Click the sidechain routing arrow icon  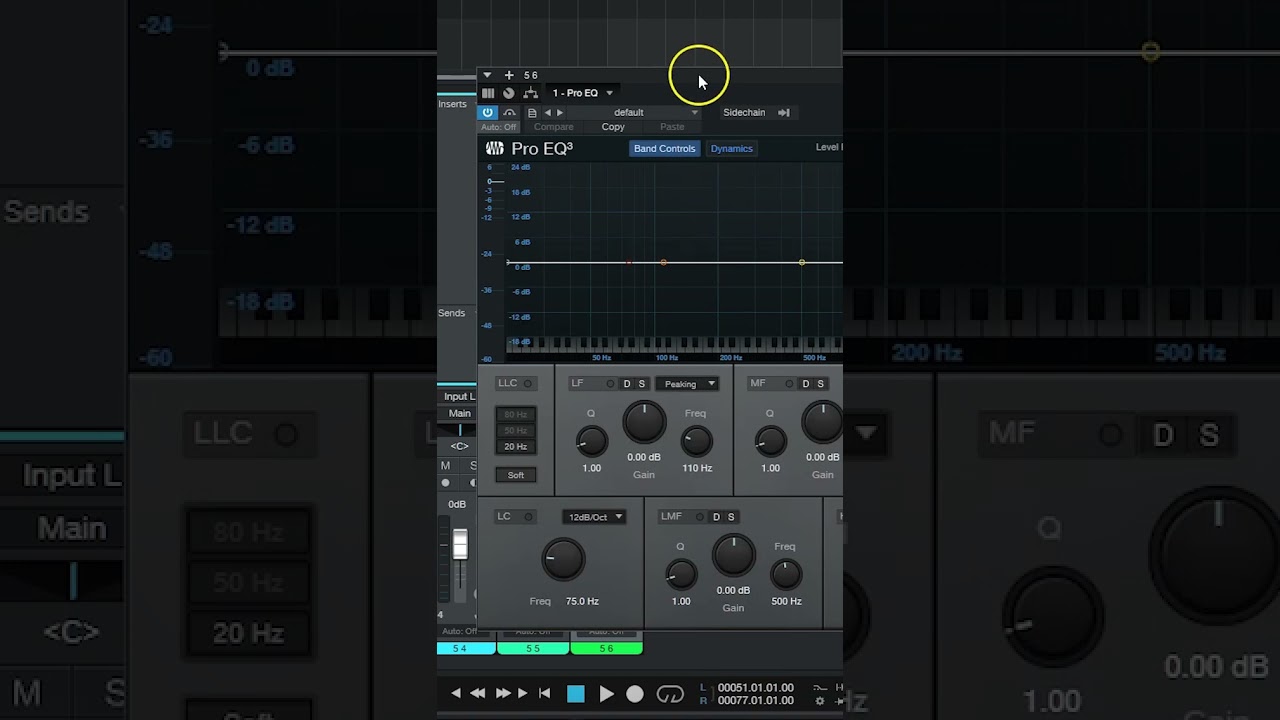click(x=784, y=113)
